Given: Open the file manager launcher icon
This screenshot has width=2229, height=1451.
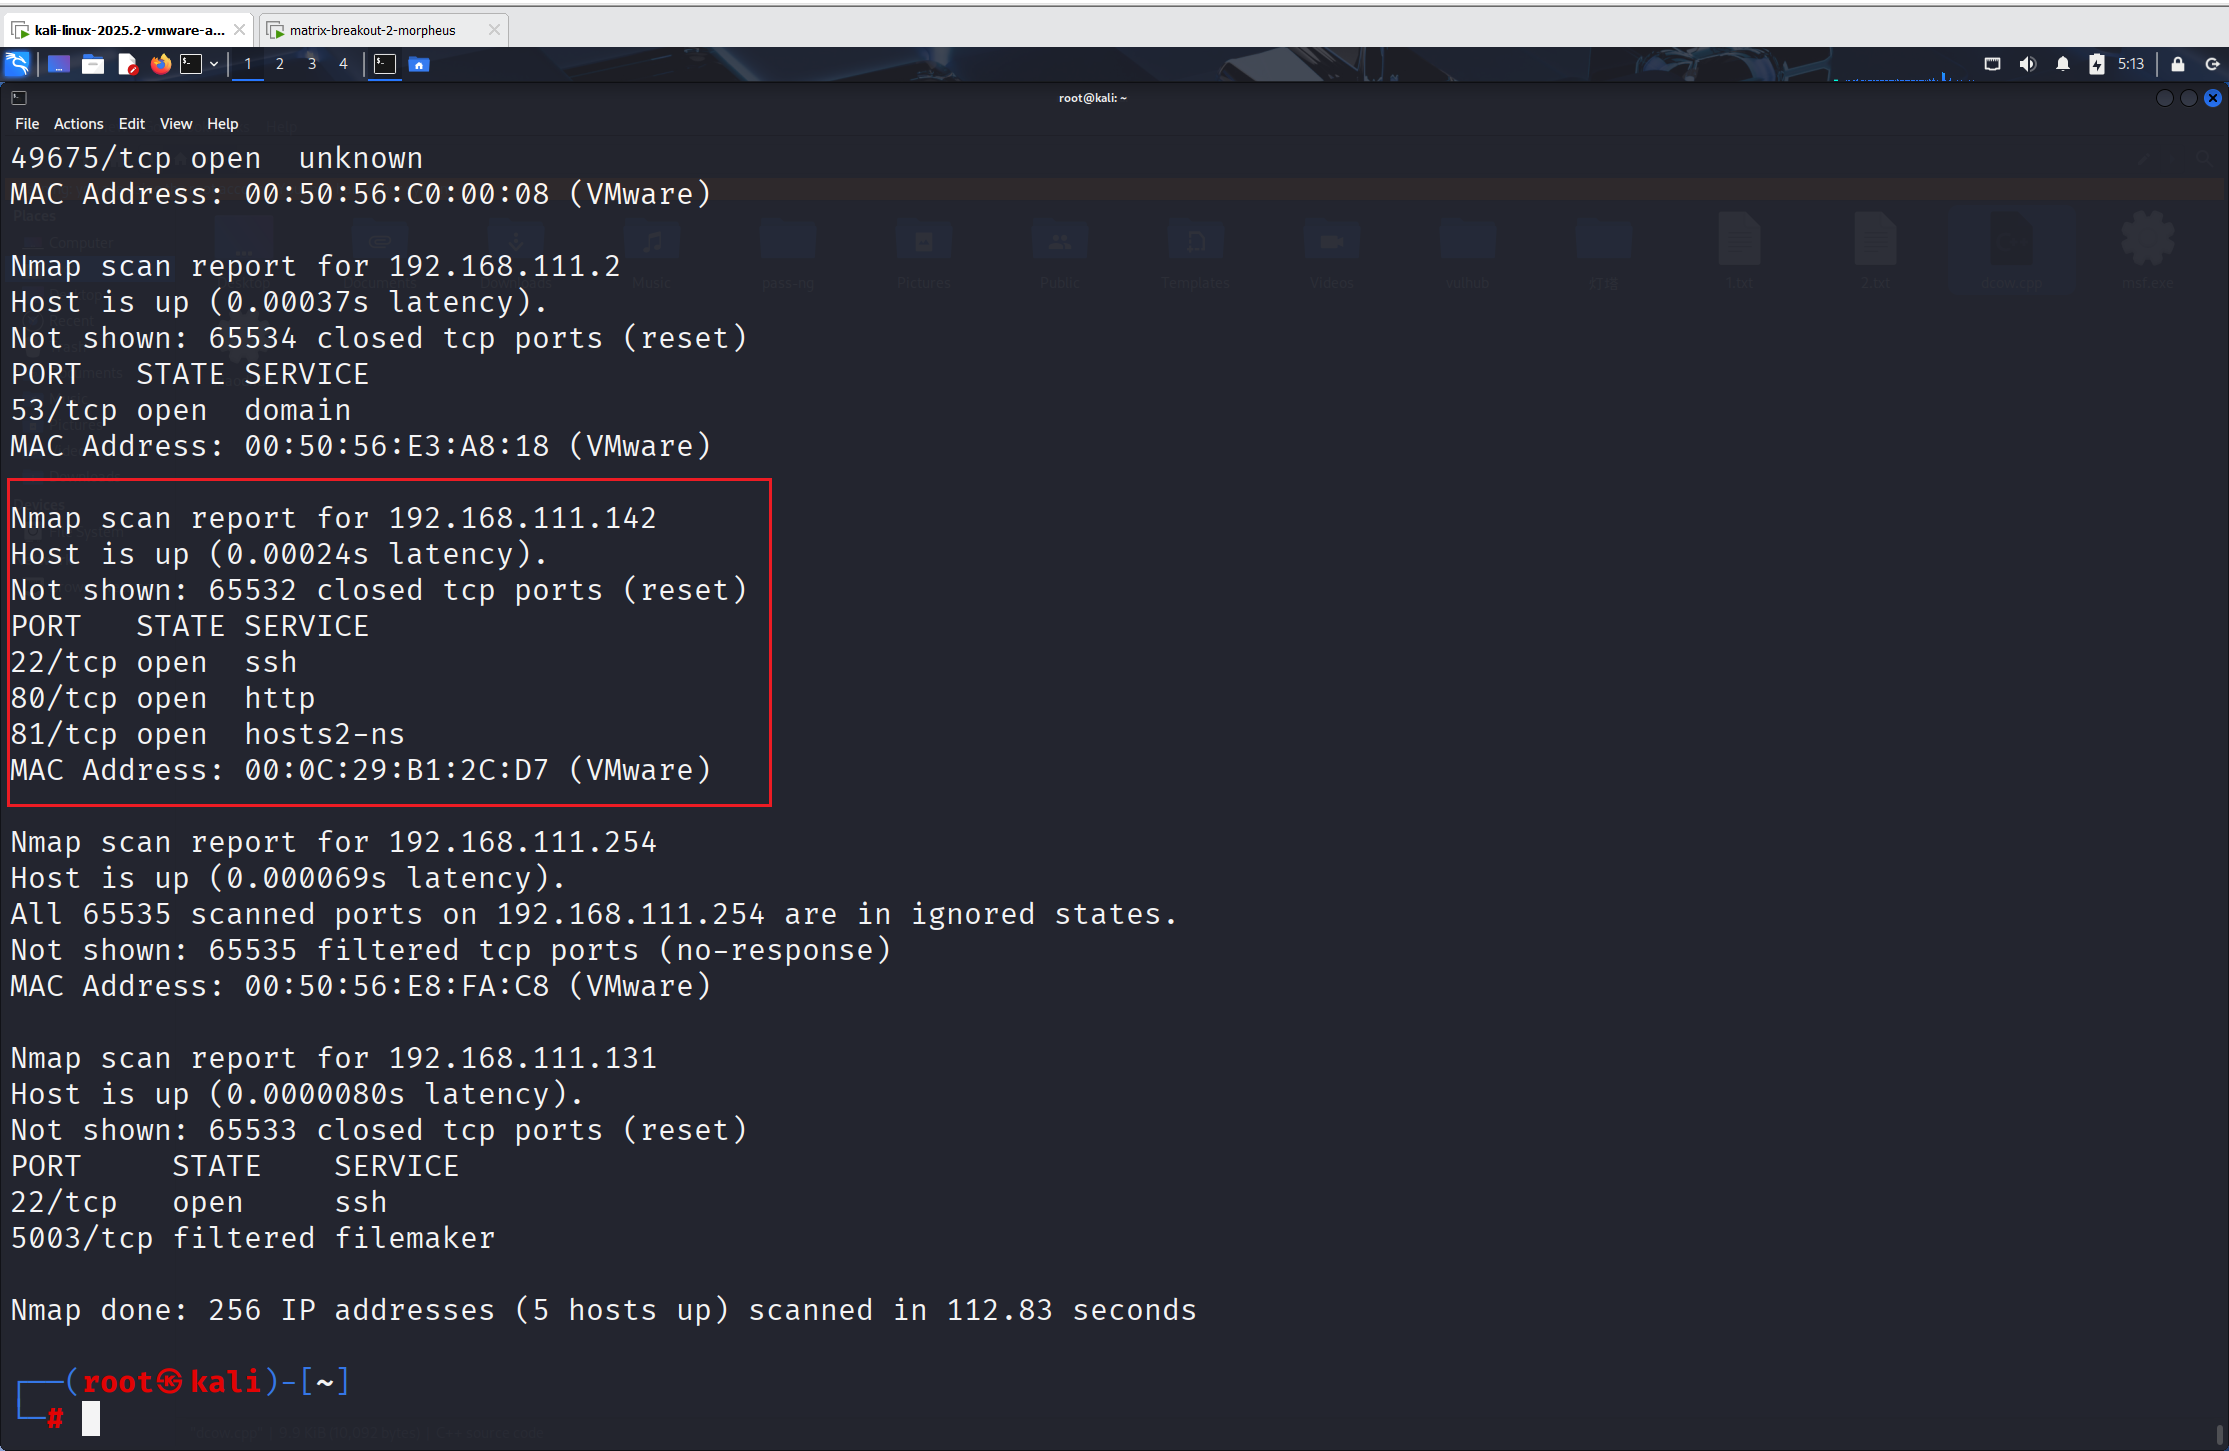Looking at the screenshot, I should pyautogui.click(x=93, y=65).
